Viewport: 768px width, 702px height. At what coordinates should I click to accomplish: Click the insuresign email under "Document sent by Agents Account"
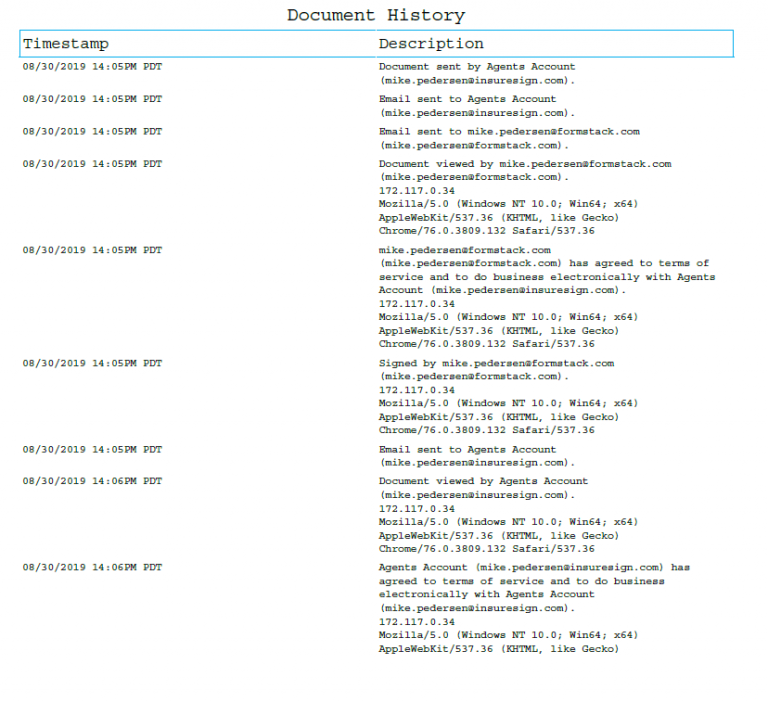coord(477,80)
